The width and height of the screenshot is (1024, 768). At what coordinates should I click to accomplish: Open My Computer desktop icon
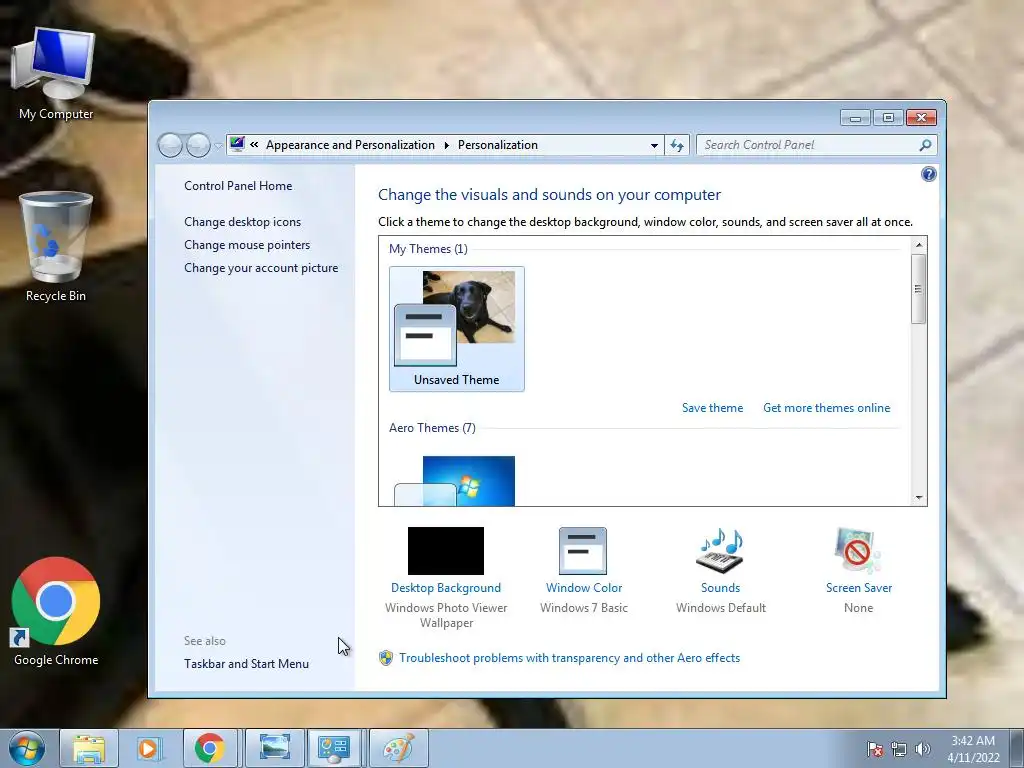point(56,74)
